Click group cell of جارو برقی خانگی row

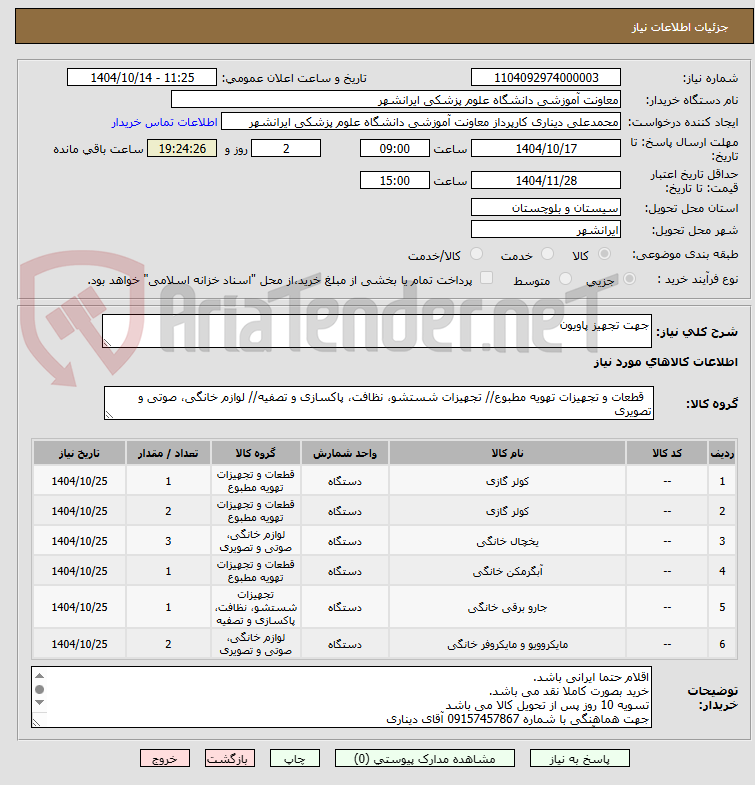(x=255, y=607)
